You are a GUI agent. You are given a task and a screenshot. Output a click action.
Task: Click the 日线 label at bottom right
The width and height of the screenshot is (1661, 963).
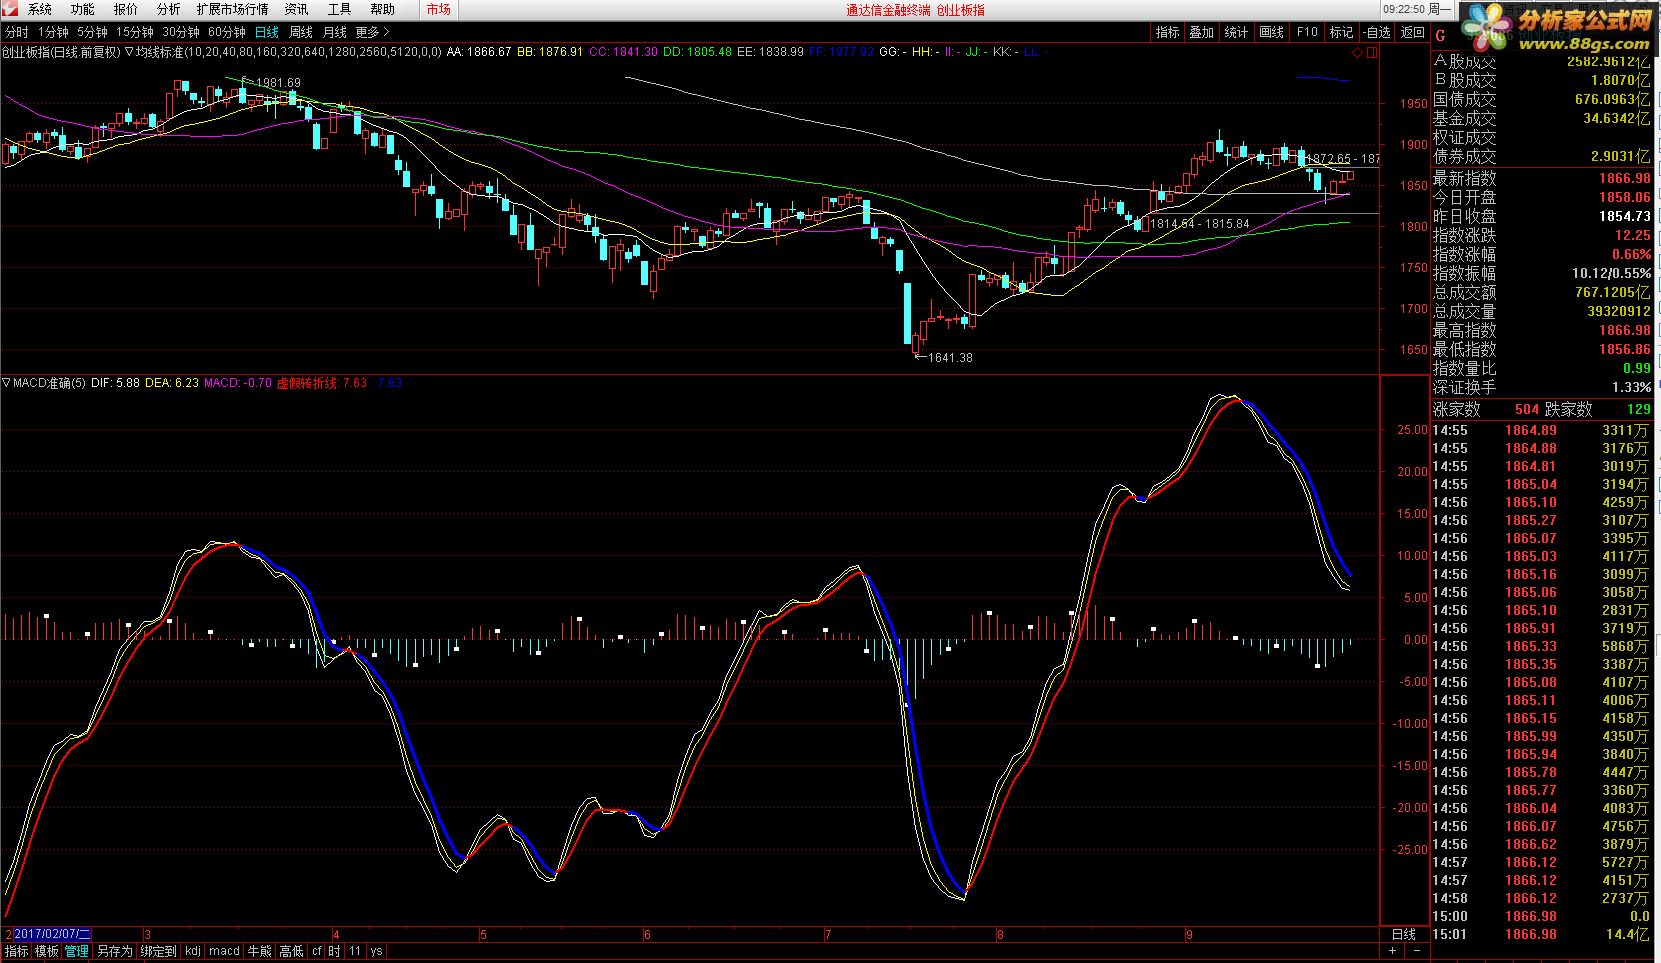click(x=1404, y=934)
